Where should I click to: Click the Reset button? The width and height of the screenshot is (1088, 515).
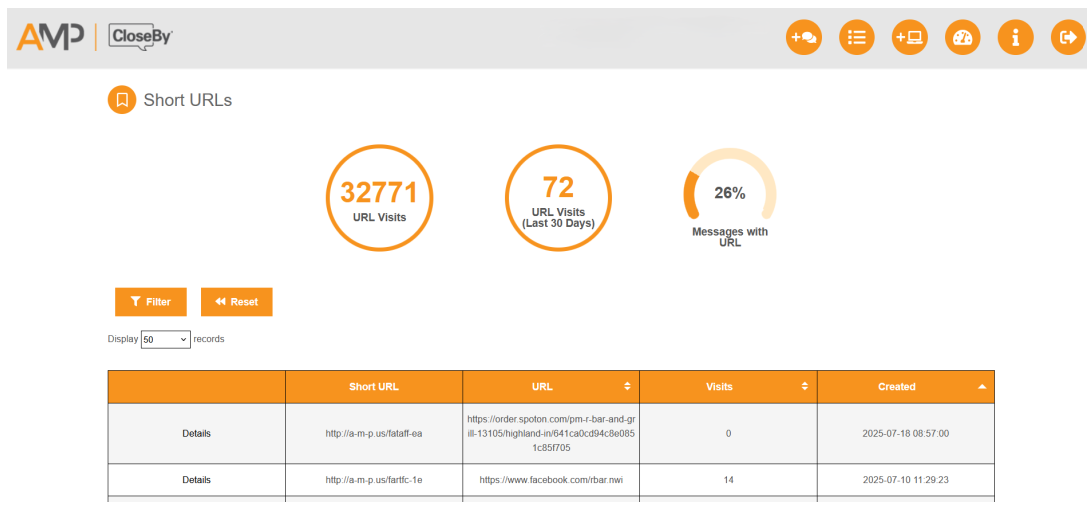point(236,302)
